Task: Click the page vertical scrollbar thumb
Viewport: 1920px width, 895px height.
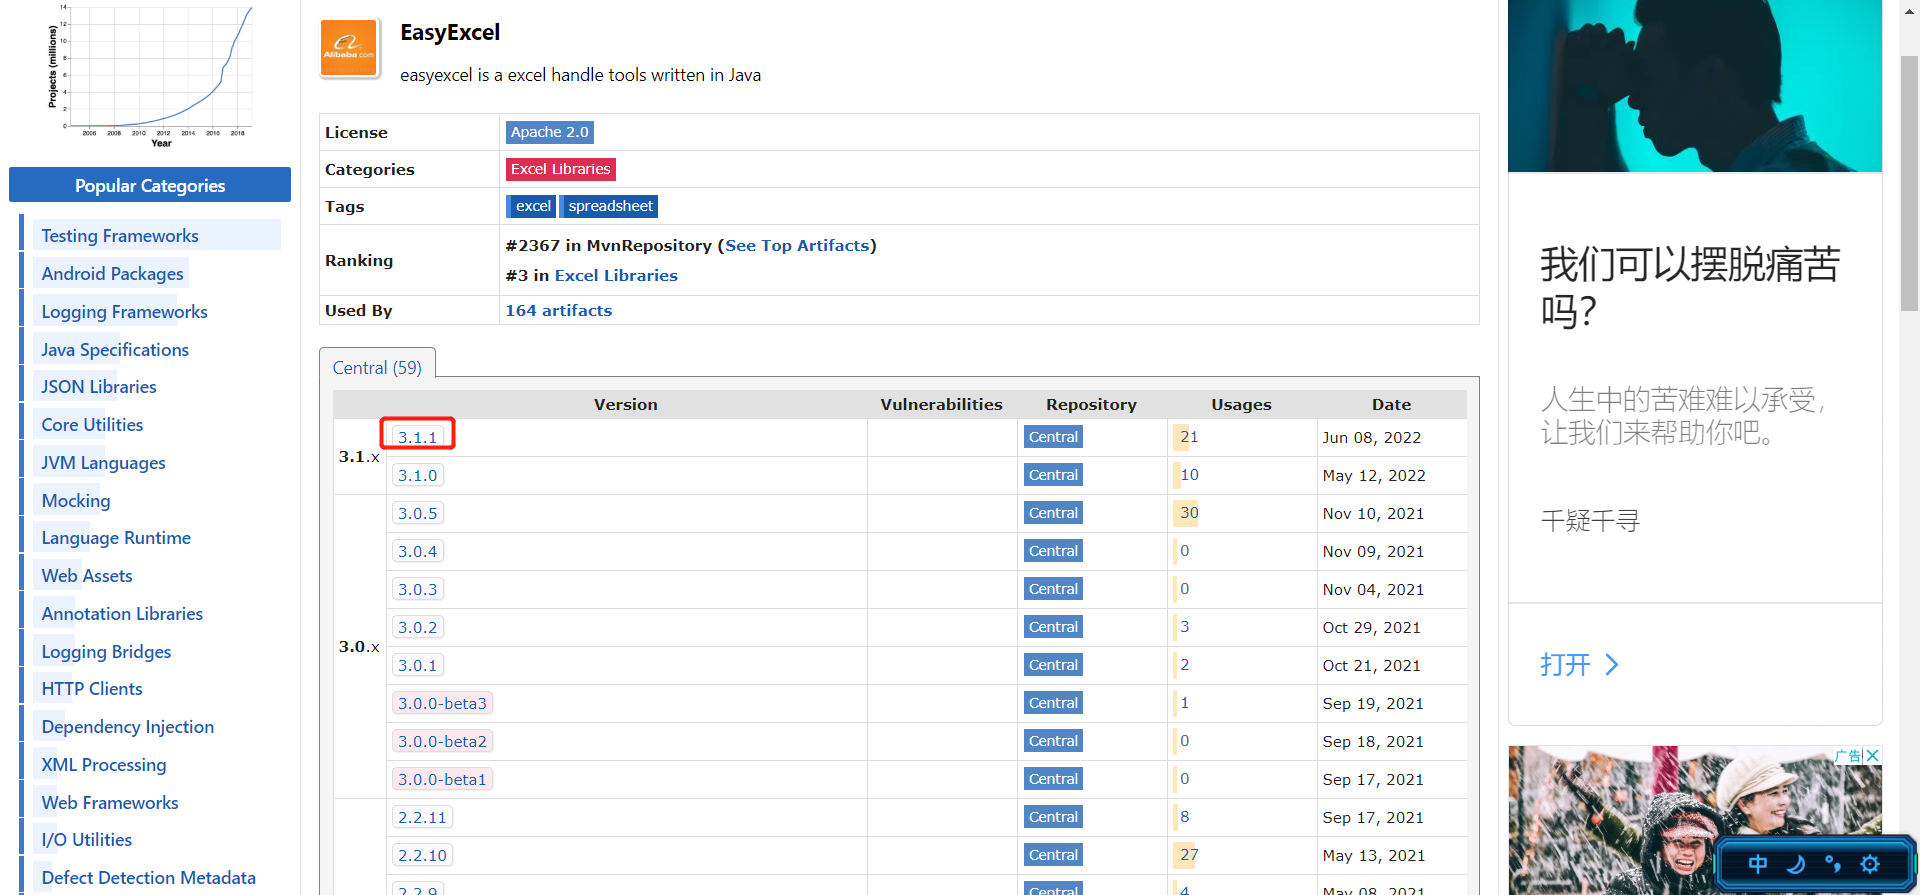Action: (x=1910, y=185)
